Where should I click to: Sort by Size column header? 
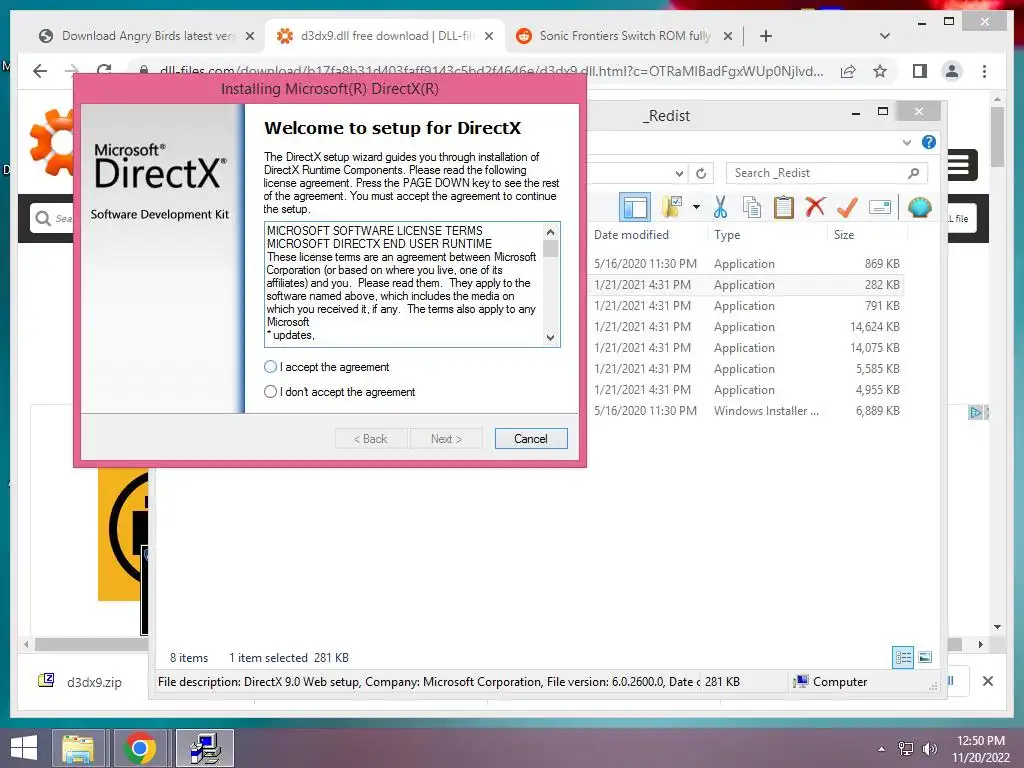click(844, 234)
